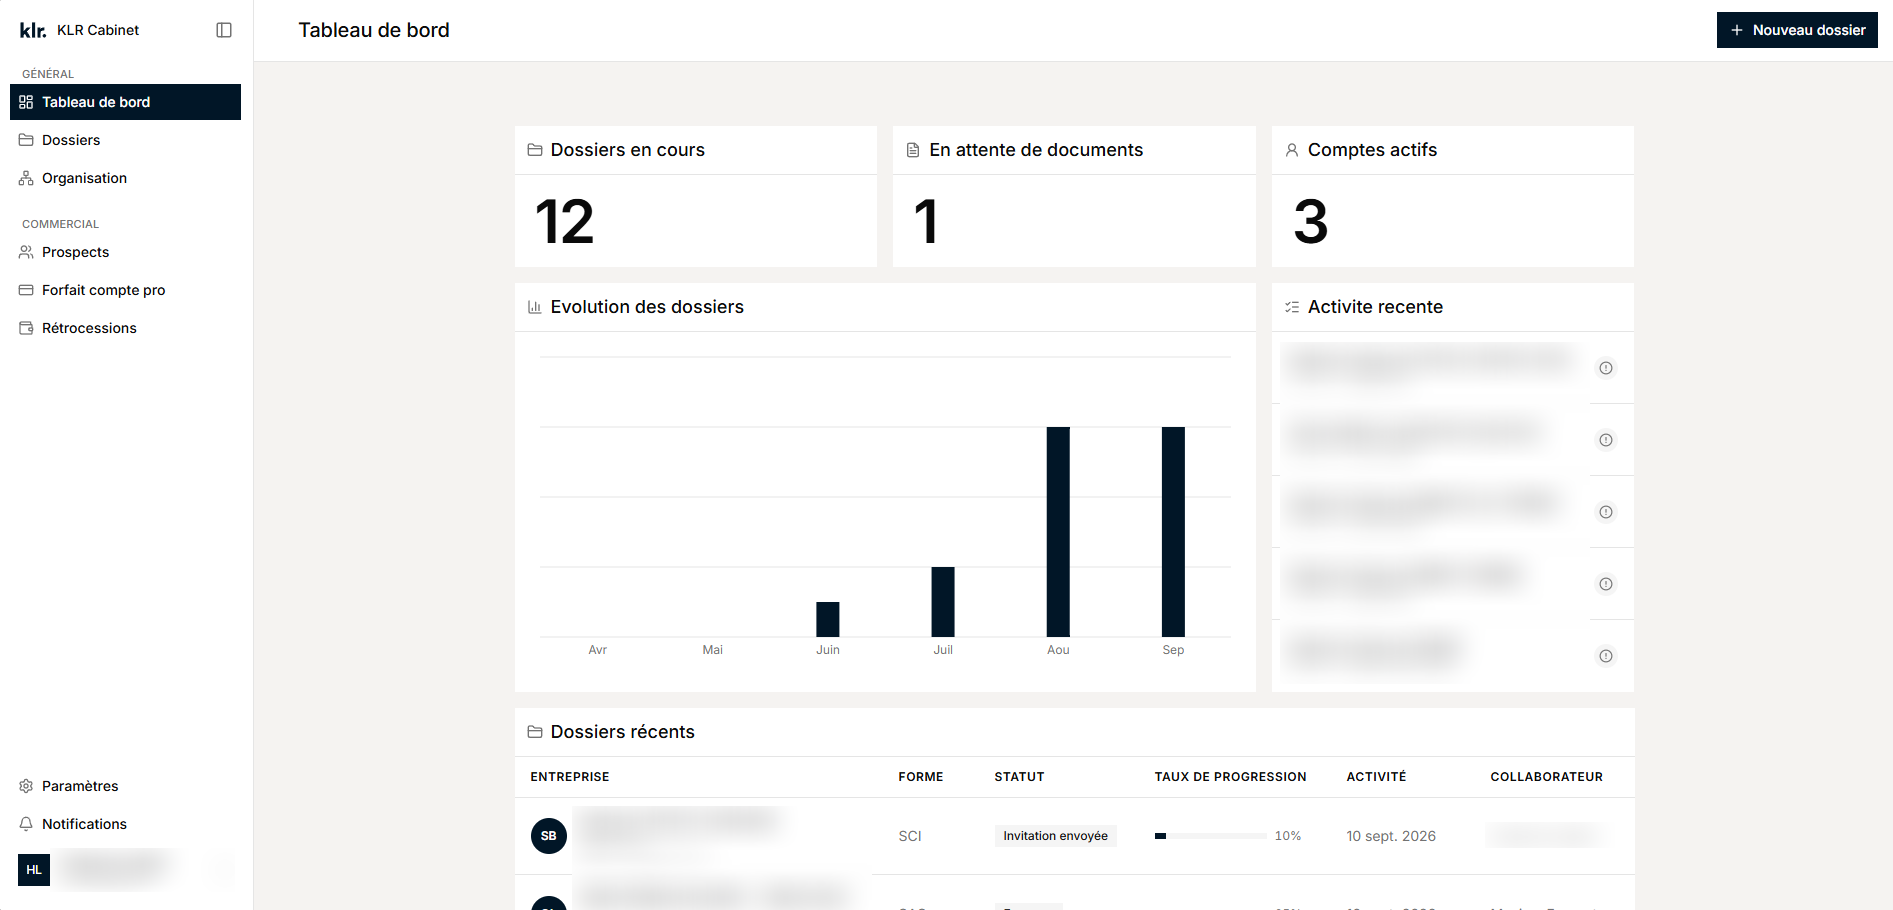
Task: Open the Dossiers sidebar item
Action: pos(125,140)
